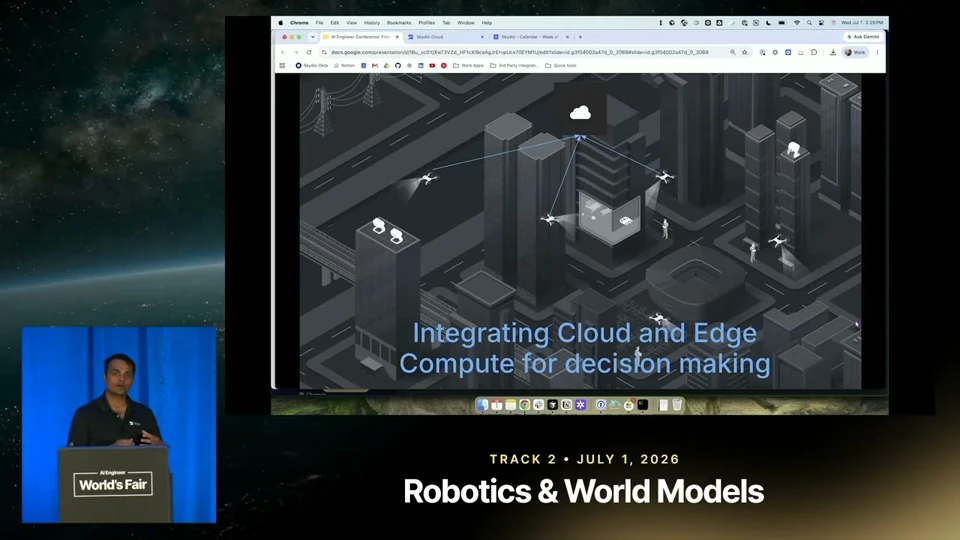
Task: Close the Skydio Cloud tab
Action: [482, 37]
